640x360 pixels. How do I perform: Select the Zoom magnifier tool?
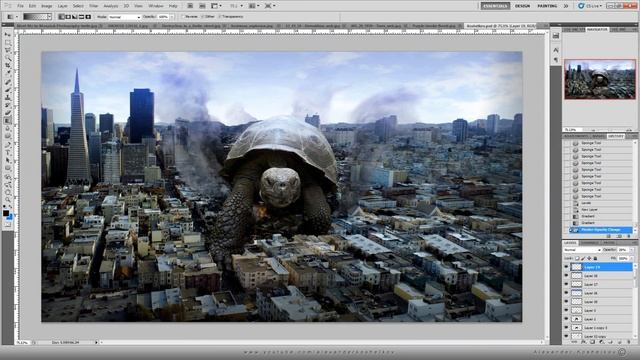coord(8,200)
